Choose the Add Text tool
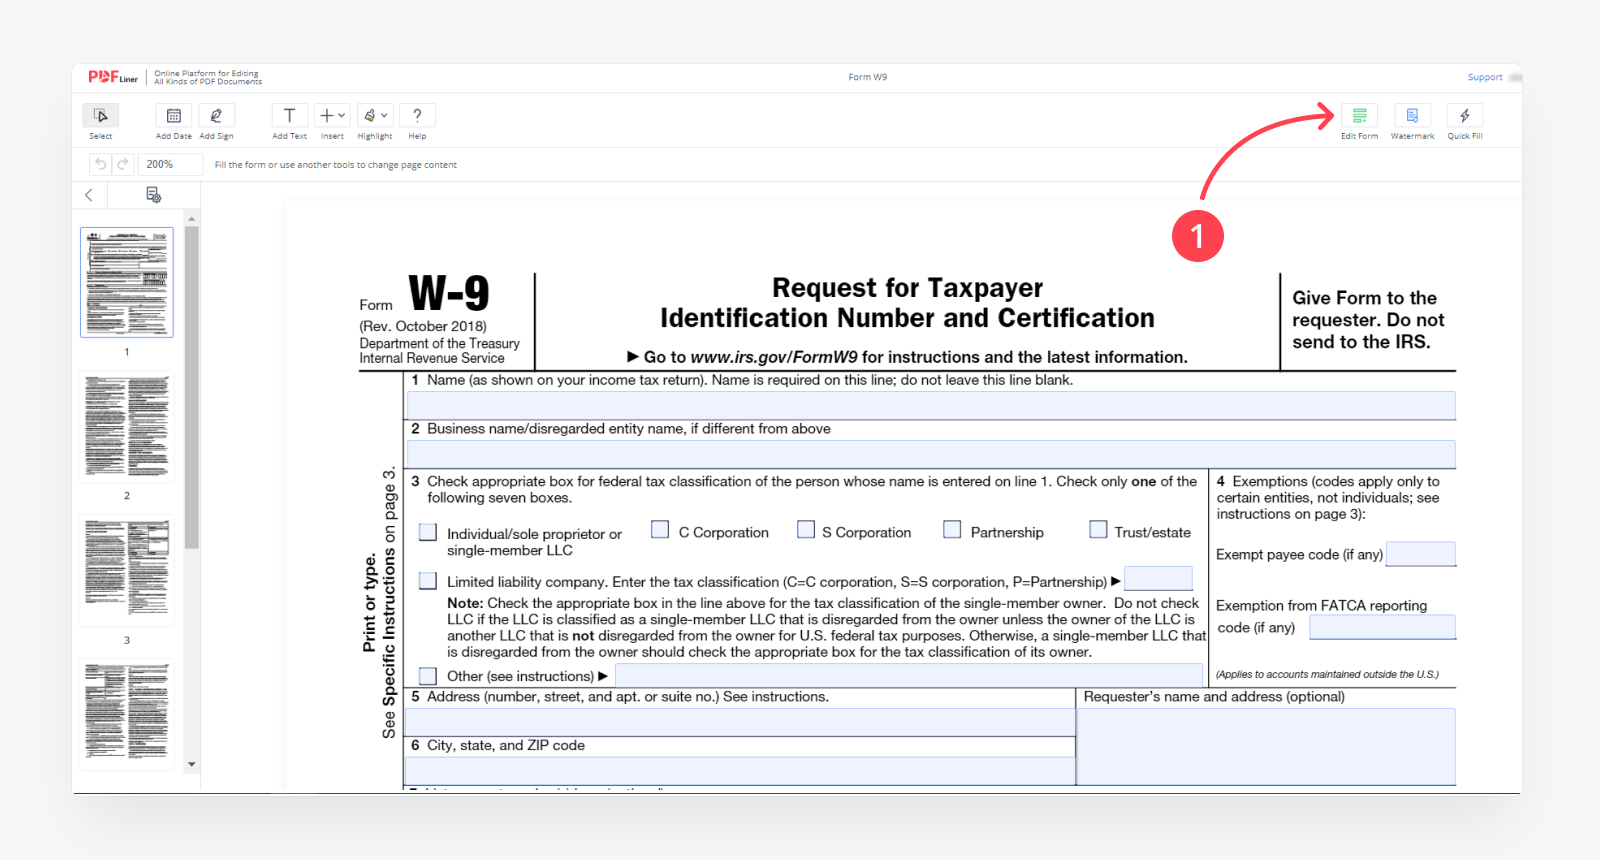The height and width of the screenshot is (860, 1600). (289, 116)
